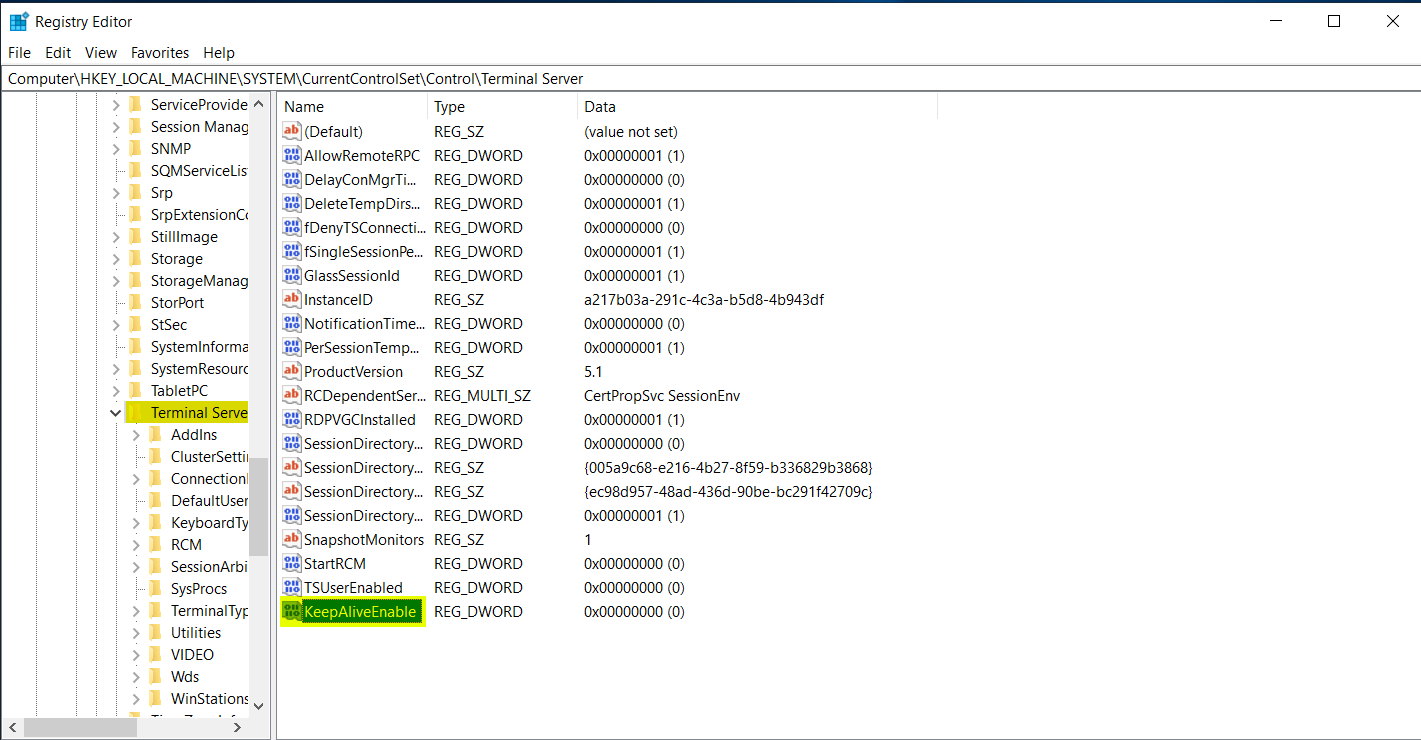
Task: Expand the WinStations subkey
Action: [x=136, y=699]
